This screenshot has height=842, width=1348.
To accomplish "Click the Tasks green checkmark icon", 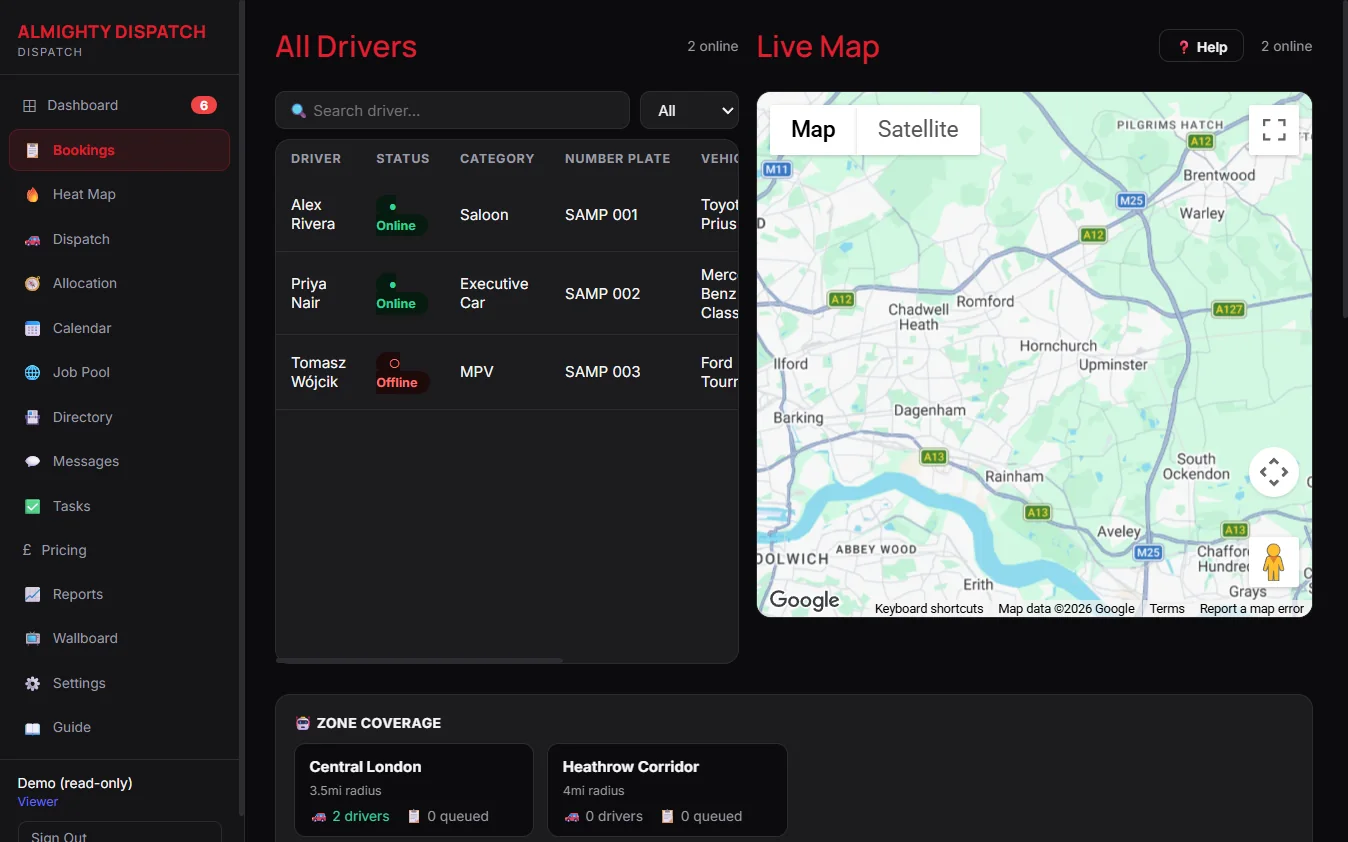I will click(x=33, y=507).
